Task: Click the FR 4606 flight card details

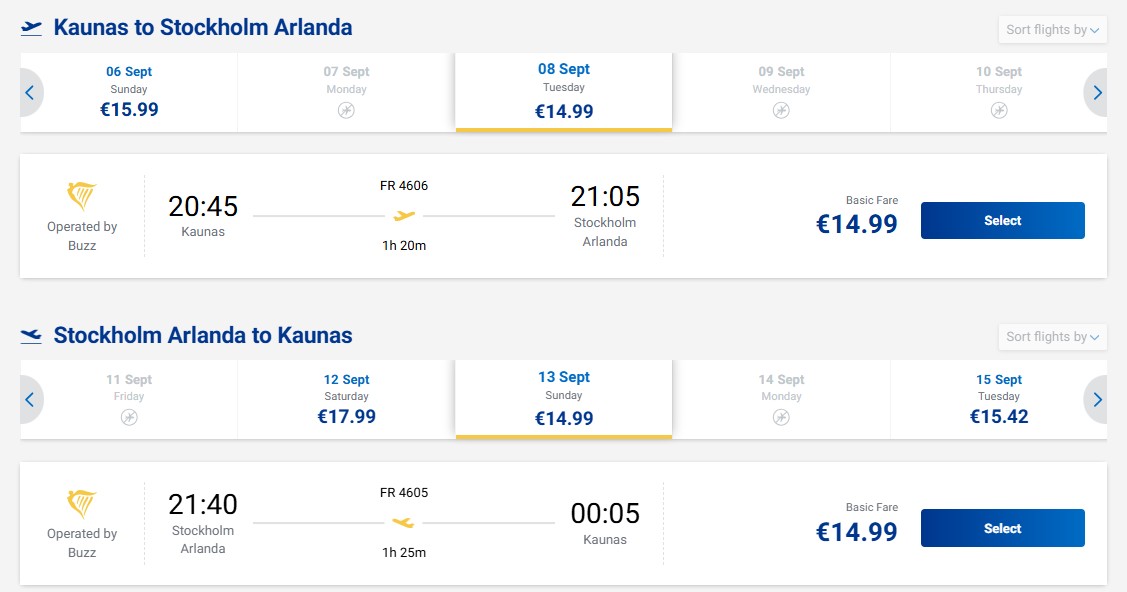Action: pos(564,216)
